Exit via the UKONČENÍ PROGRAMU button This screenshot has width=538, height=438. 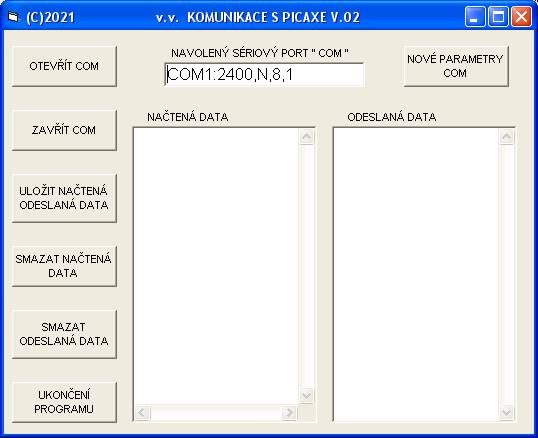coord(65,402)
